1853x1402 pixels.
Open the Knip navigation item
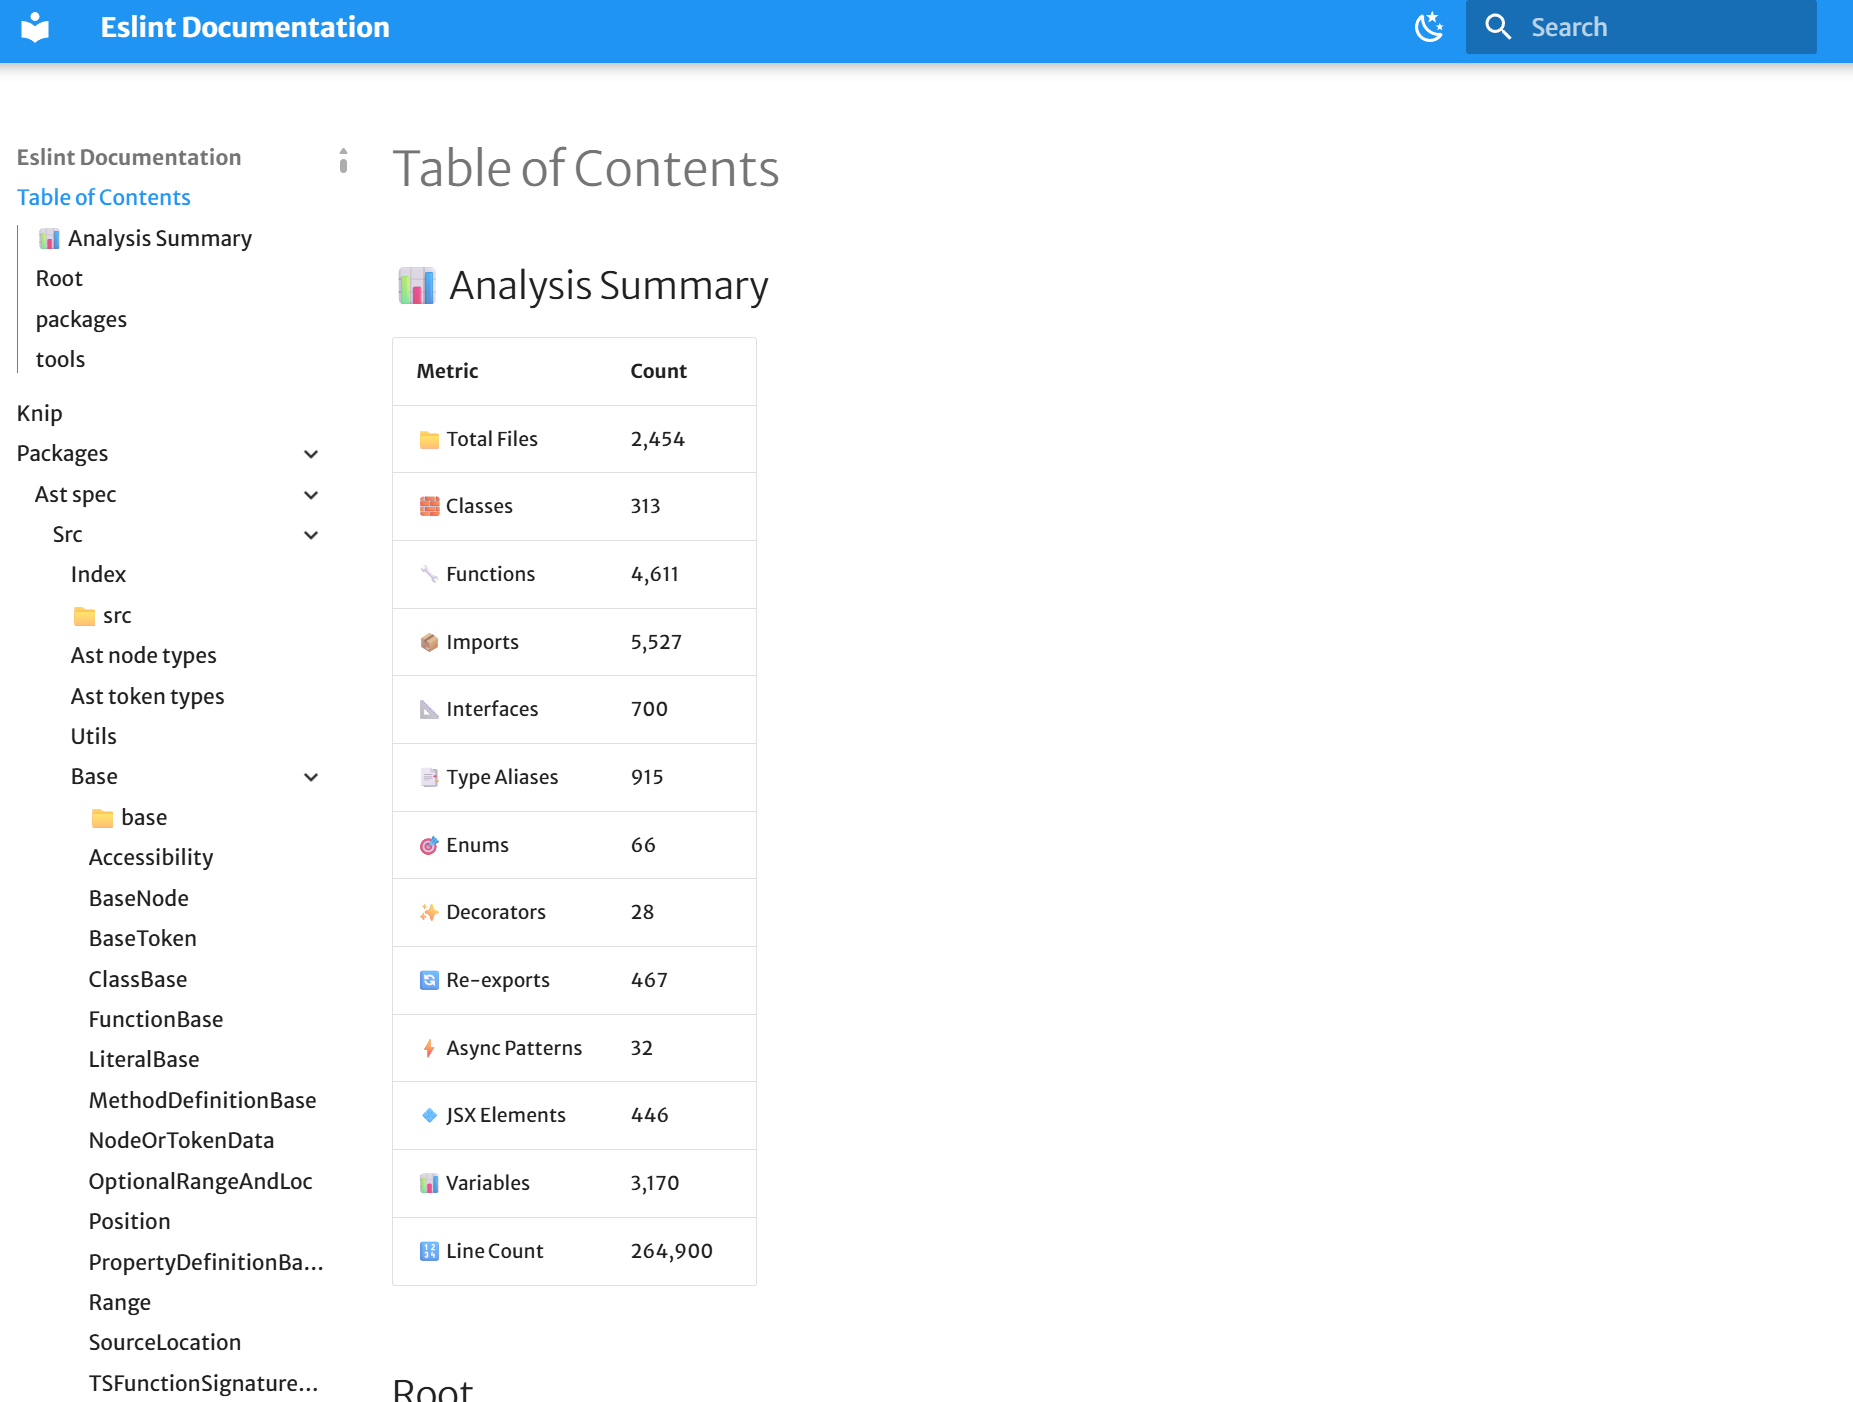[40, 414]
